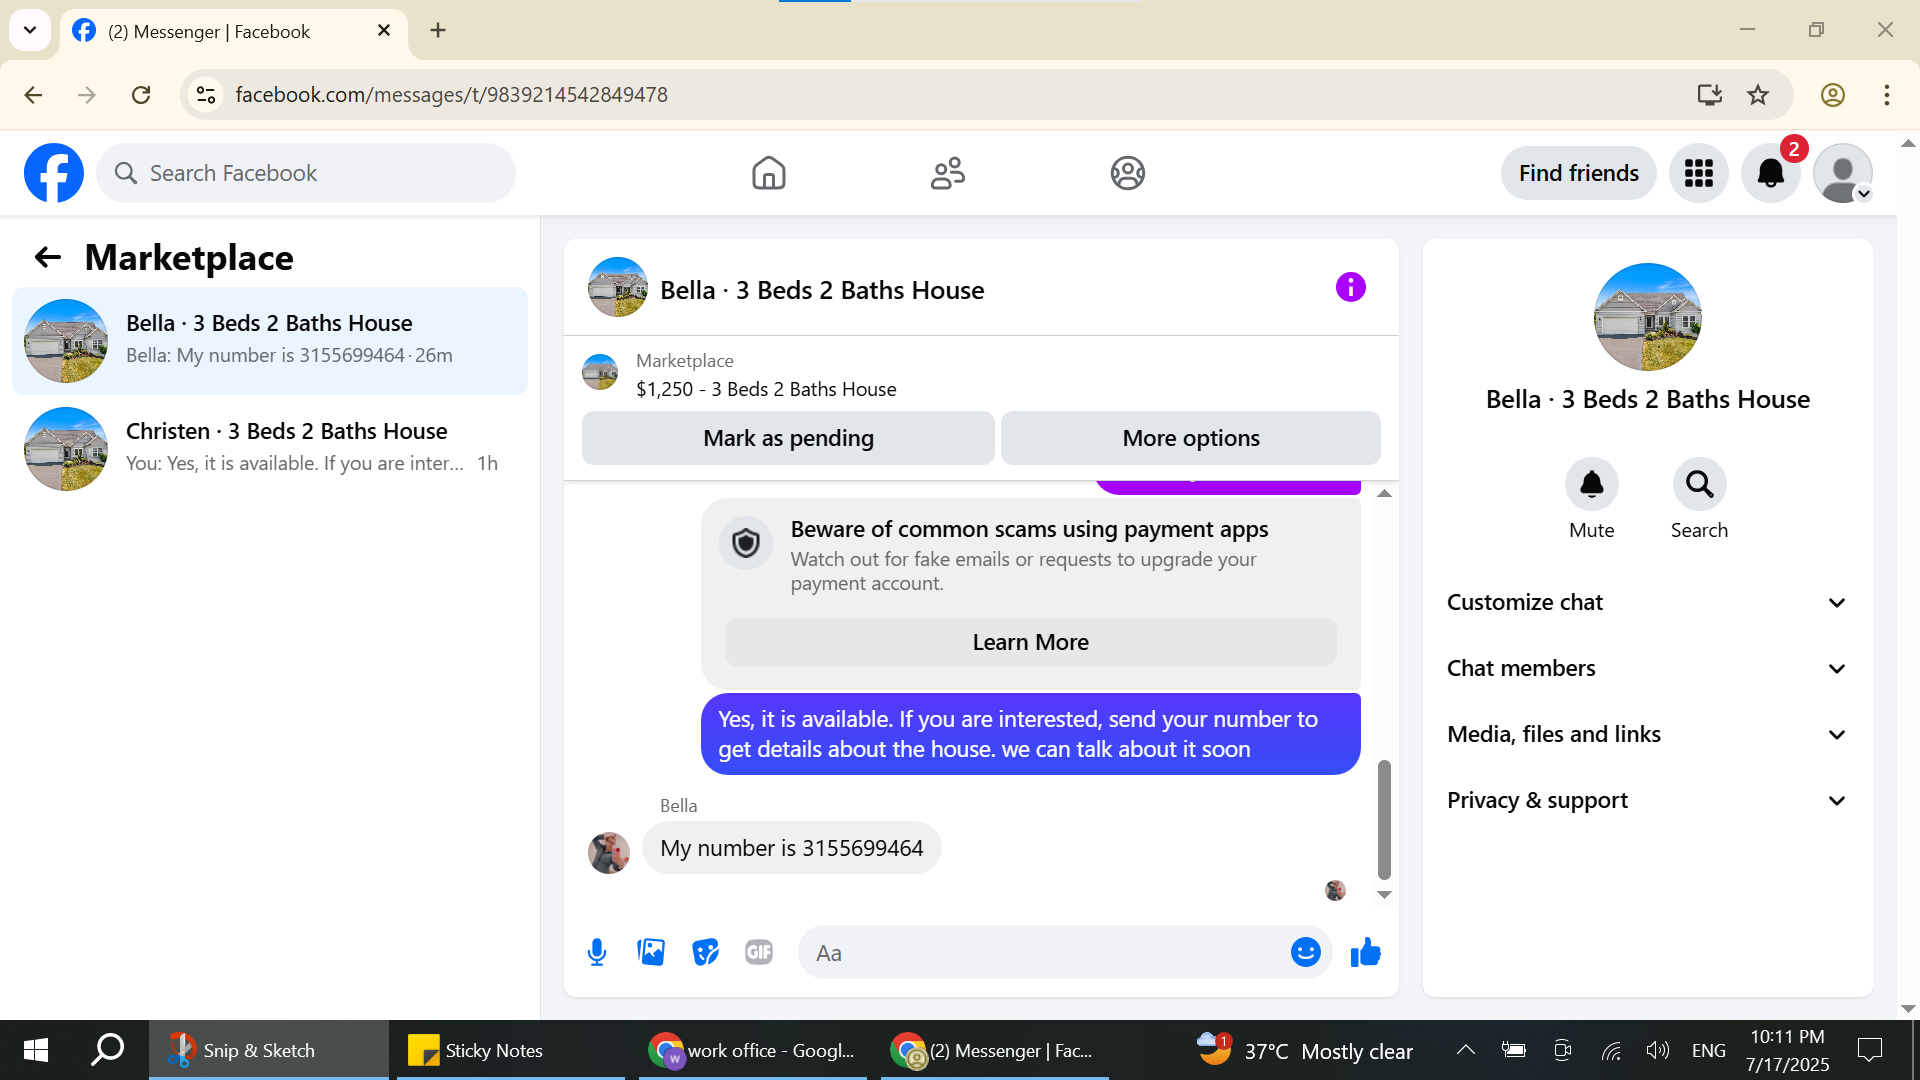Open the Facebook menu grid icon
Screen dimensions: 1920x1080
[x=1698, y=173]
